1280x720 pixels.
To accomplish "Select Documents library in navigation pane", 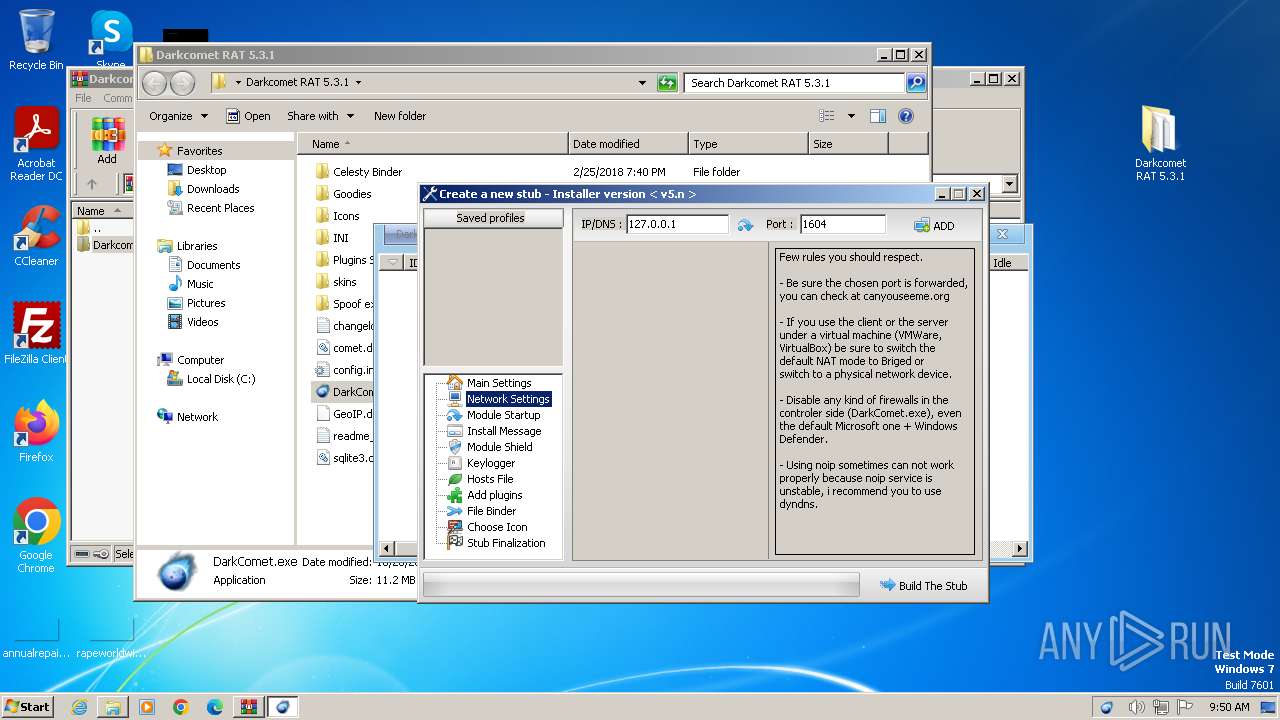I will [213, 265].
